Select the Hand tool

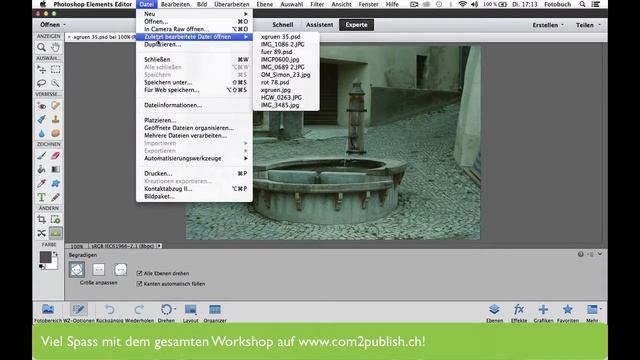pos(56,47)
